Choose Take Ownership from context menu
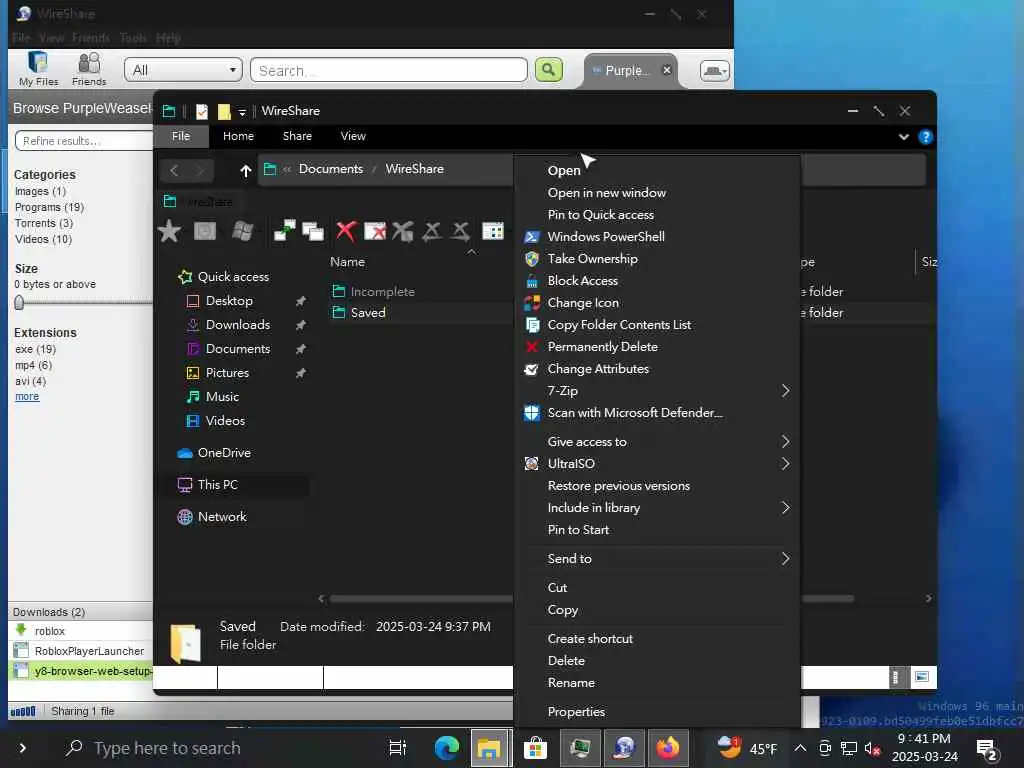 click(592, 259)
